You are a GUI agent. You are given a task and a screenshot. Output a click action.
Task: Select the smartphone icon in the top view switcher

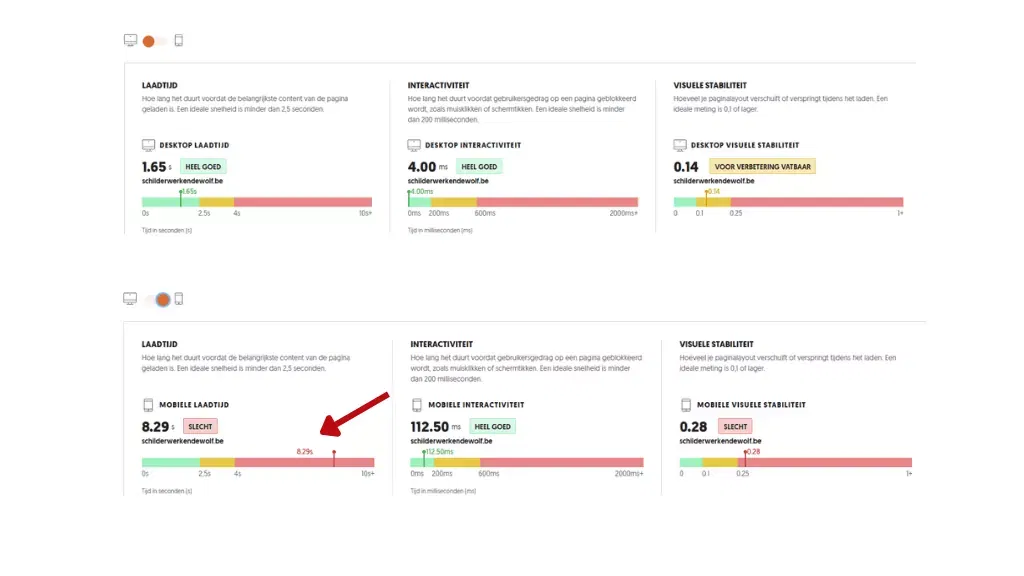click(x=179, y=40)
